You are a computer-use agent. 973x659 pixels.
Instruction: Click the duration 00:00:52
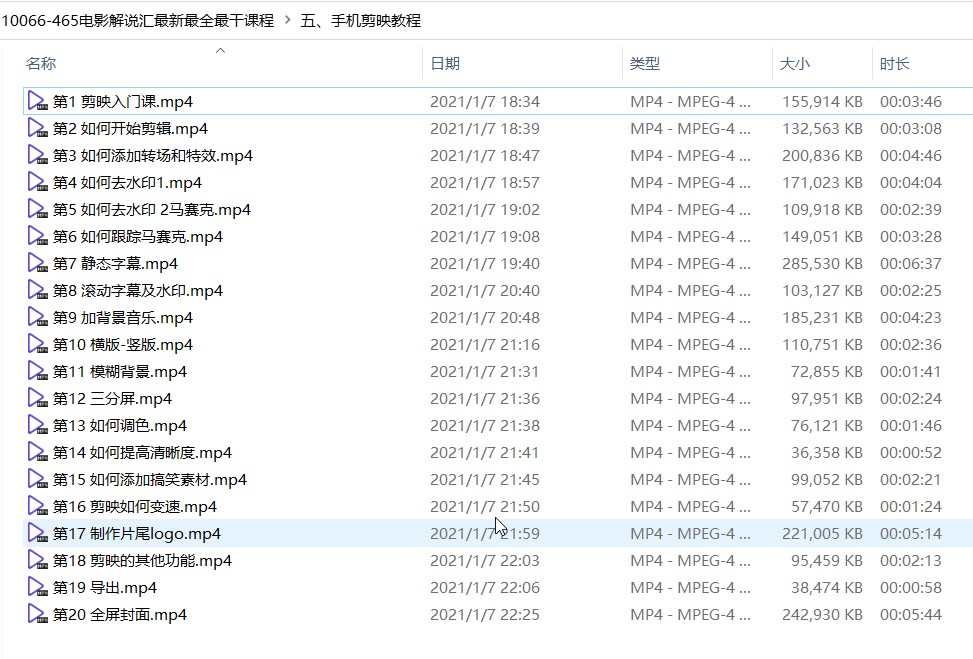(911, 452)
